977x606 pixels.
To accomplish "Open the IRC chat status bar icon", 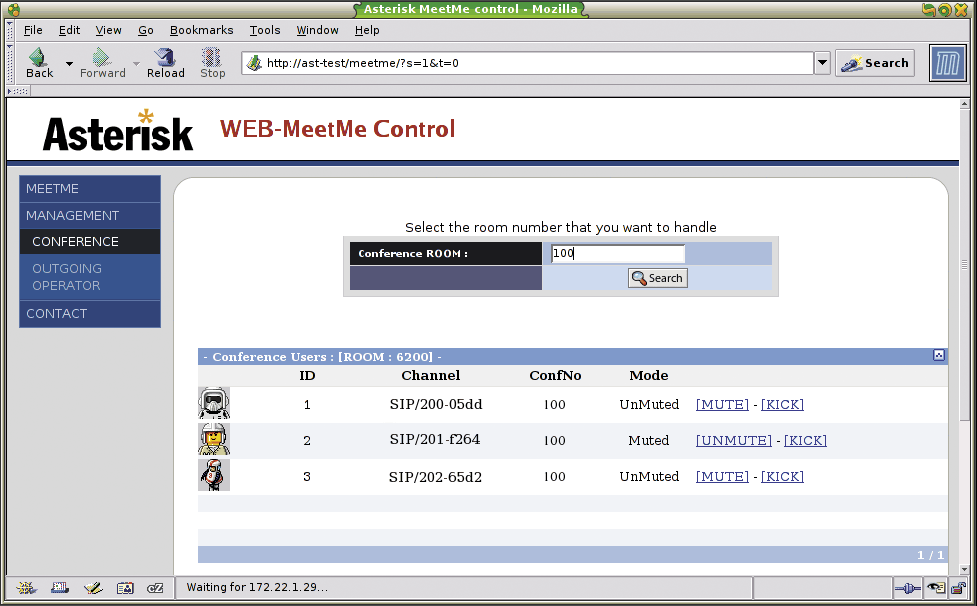I will click(x=155, y=587).
